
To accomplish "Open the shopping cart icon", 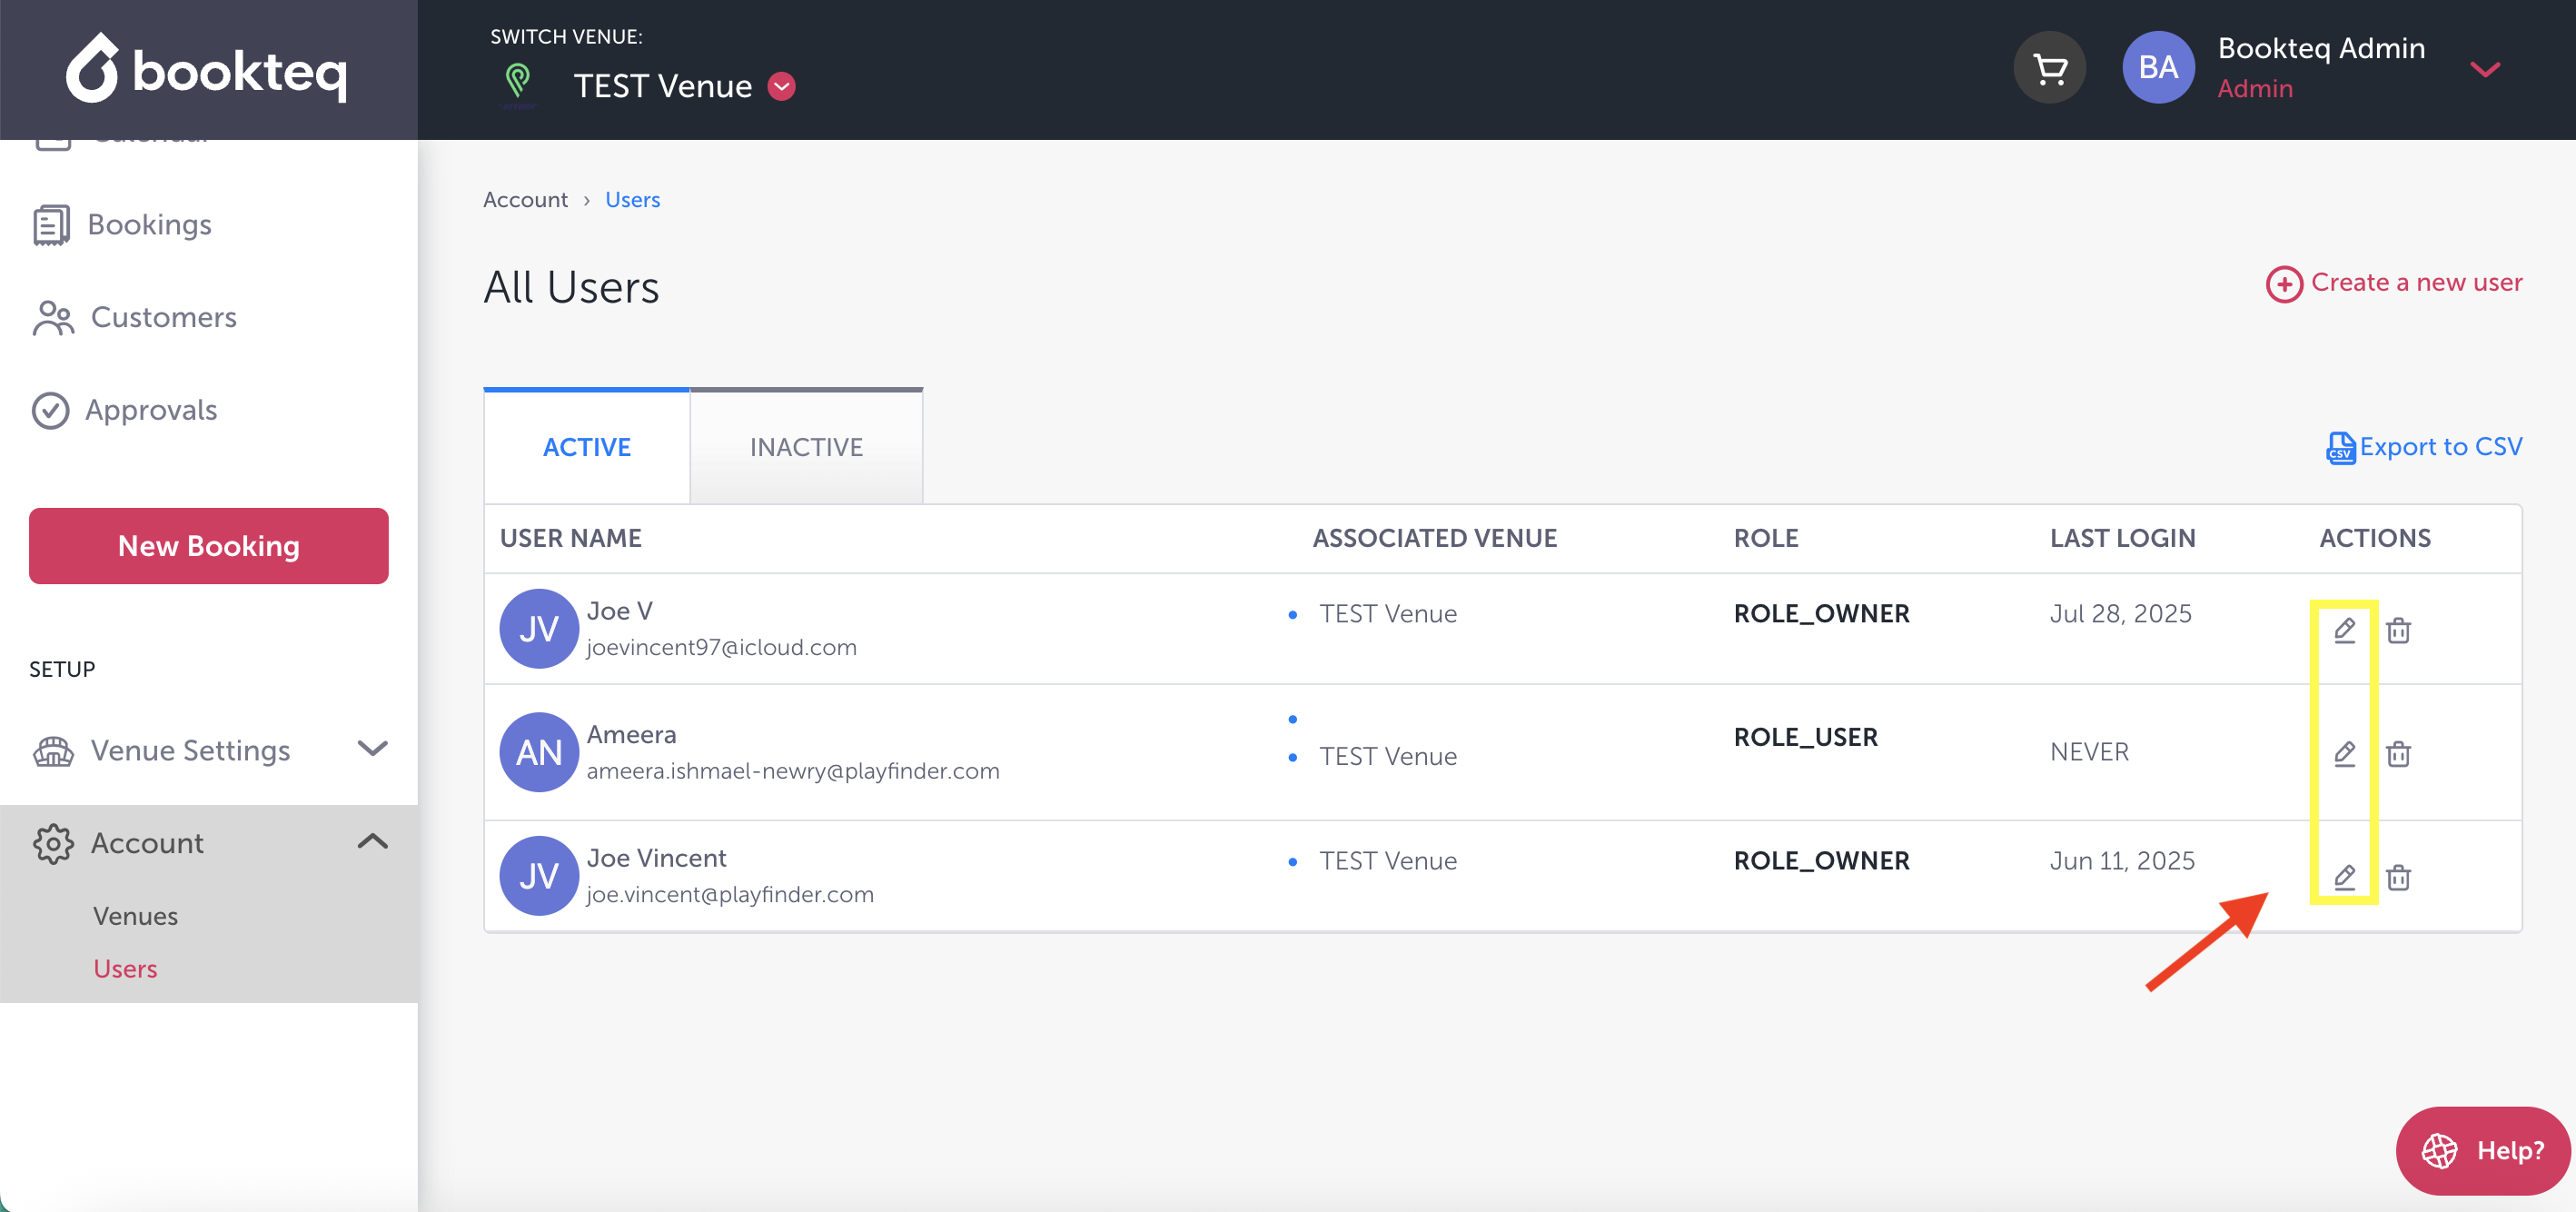I will (x=2049, y=68).
